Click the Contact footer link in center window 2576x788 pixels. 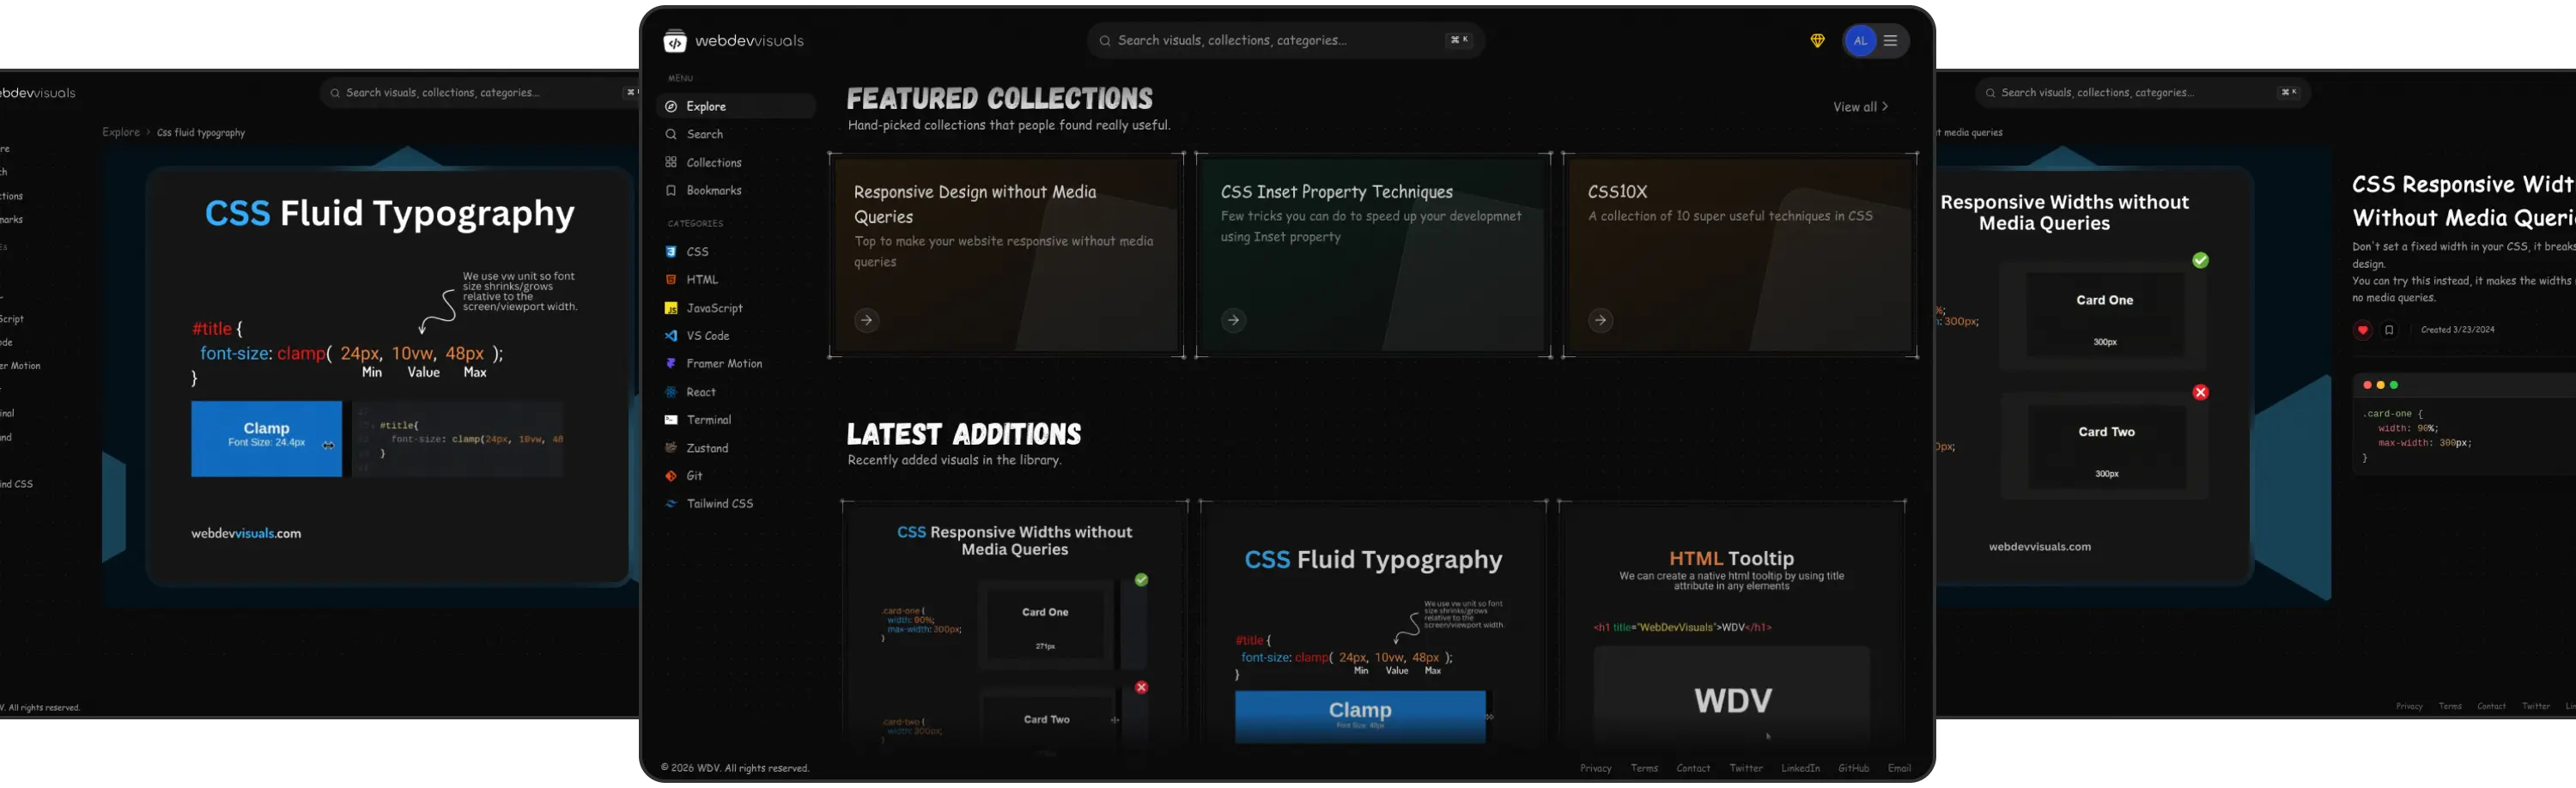(x=1693, y=768)
